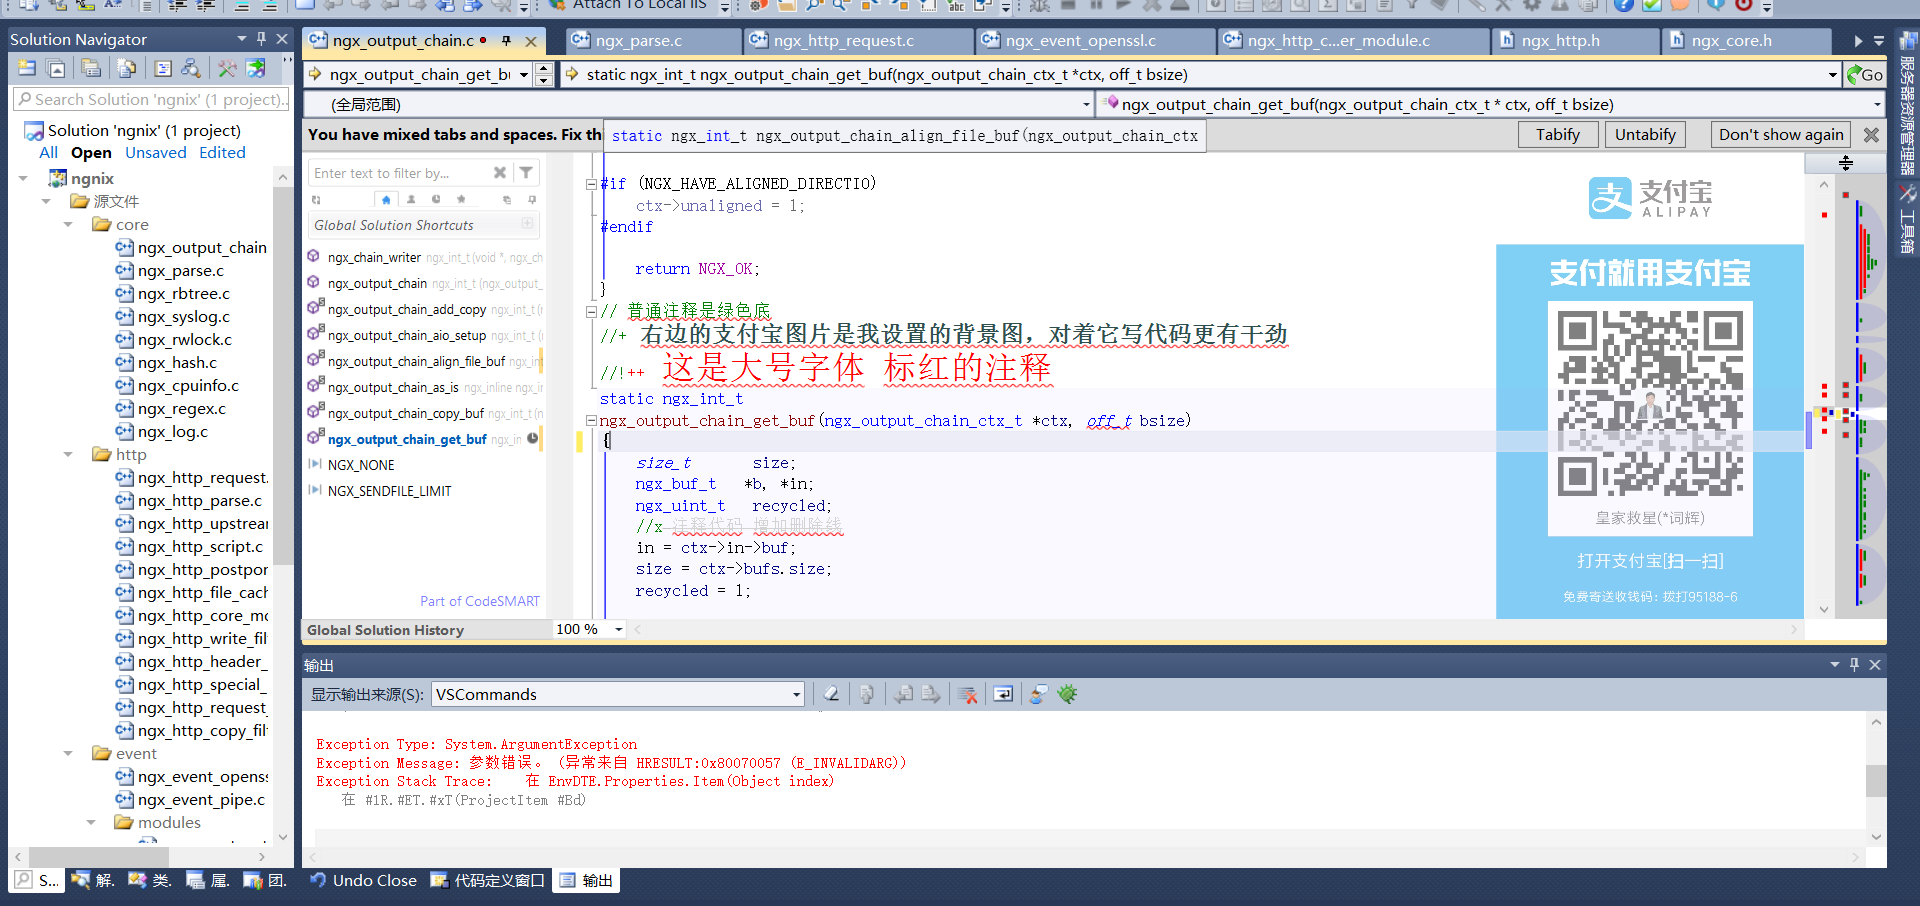Click the copy/refresh documents icon in Solution Navigator toolbar
Image resolution: width=1920 pixels, height=906 pixels.
pyautogui.click(x=127, y=68)
